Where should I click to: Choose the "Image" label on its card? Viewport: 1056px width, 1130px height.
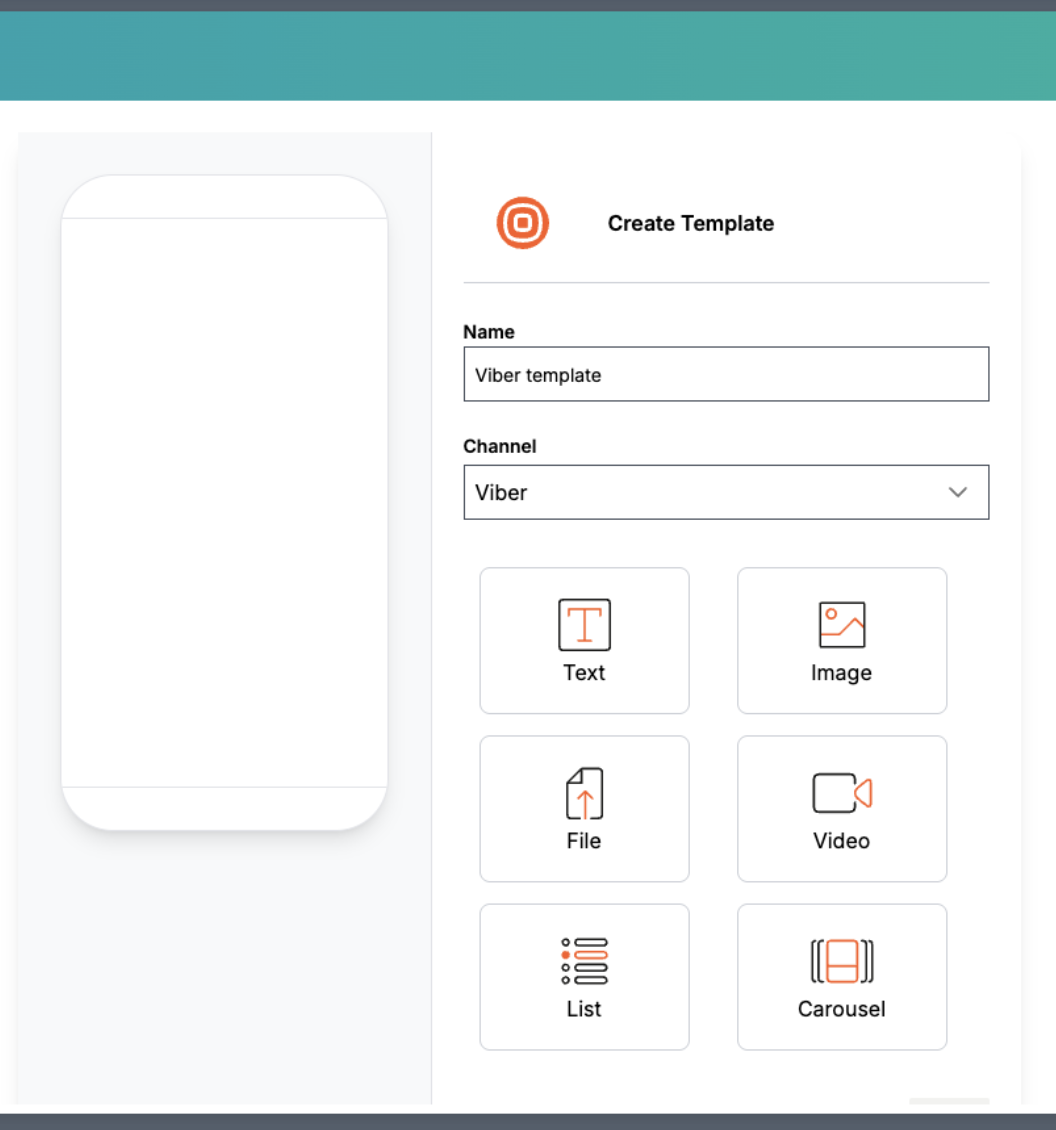point(841,673)
